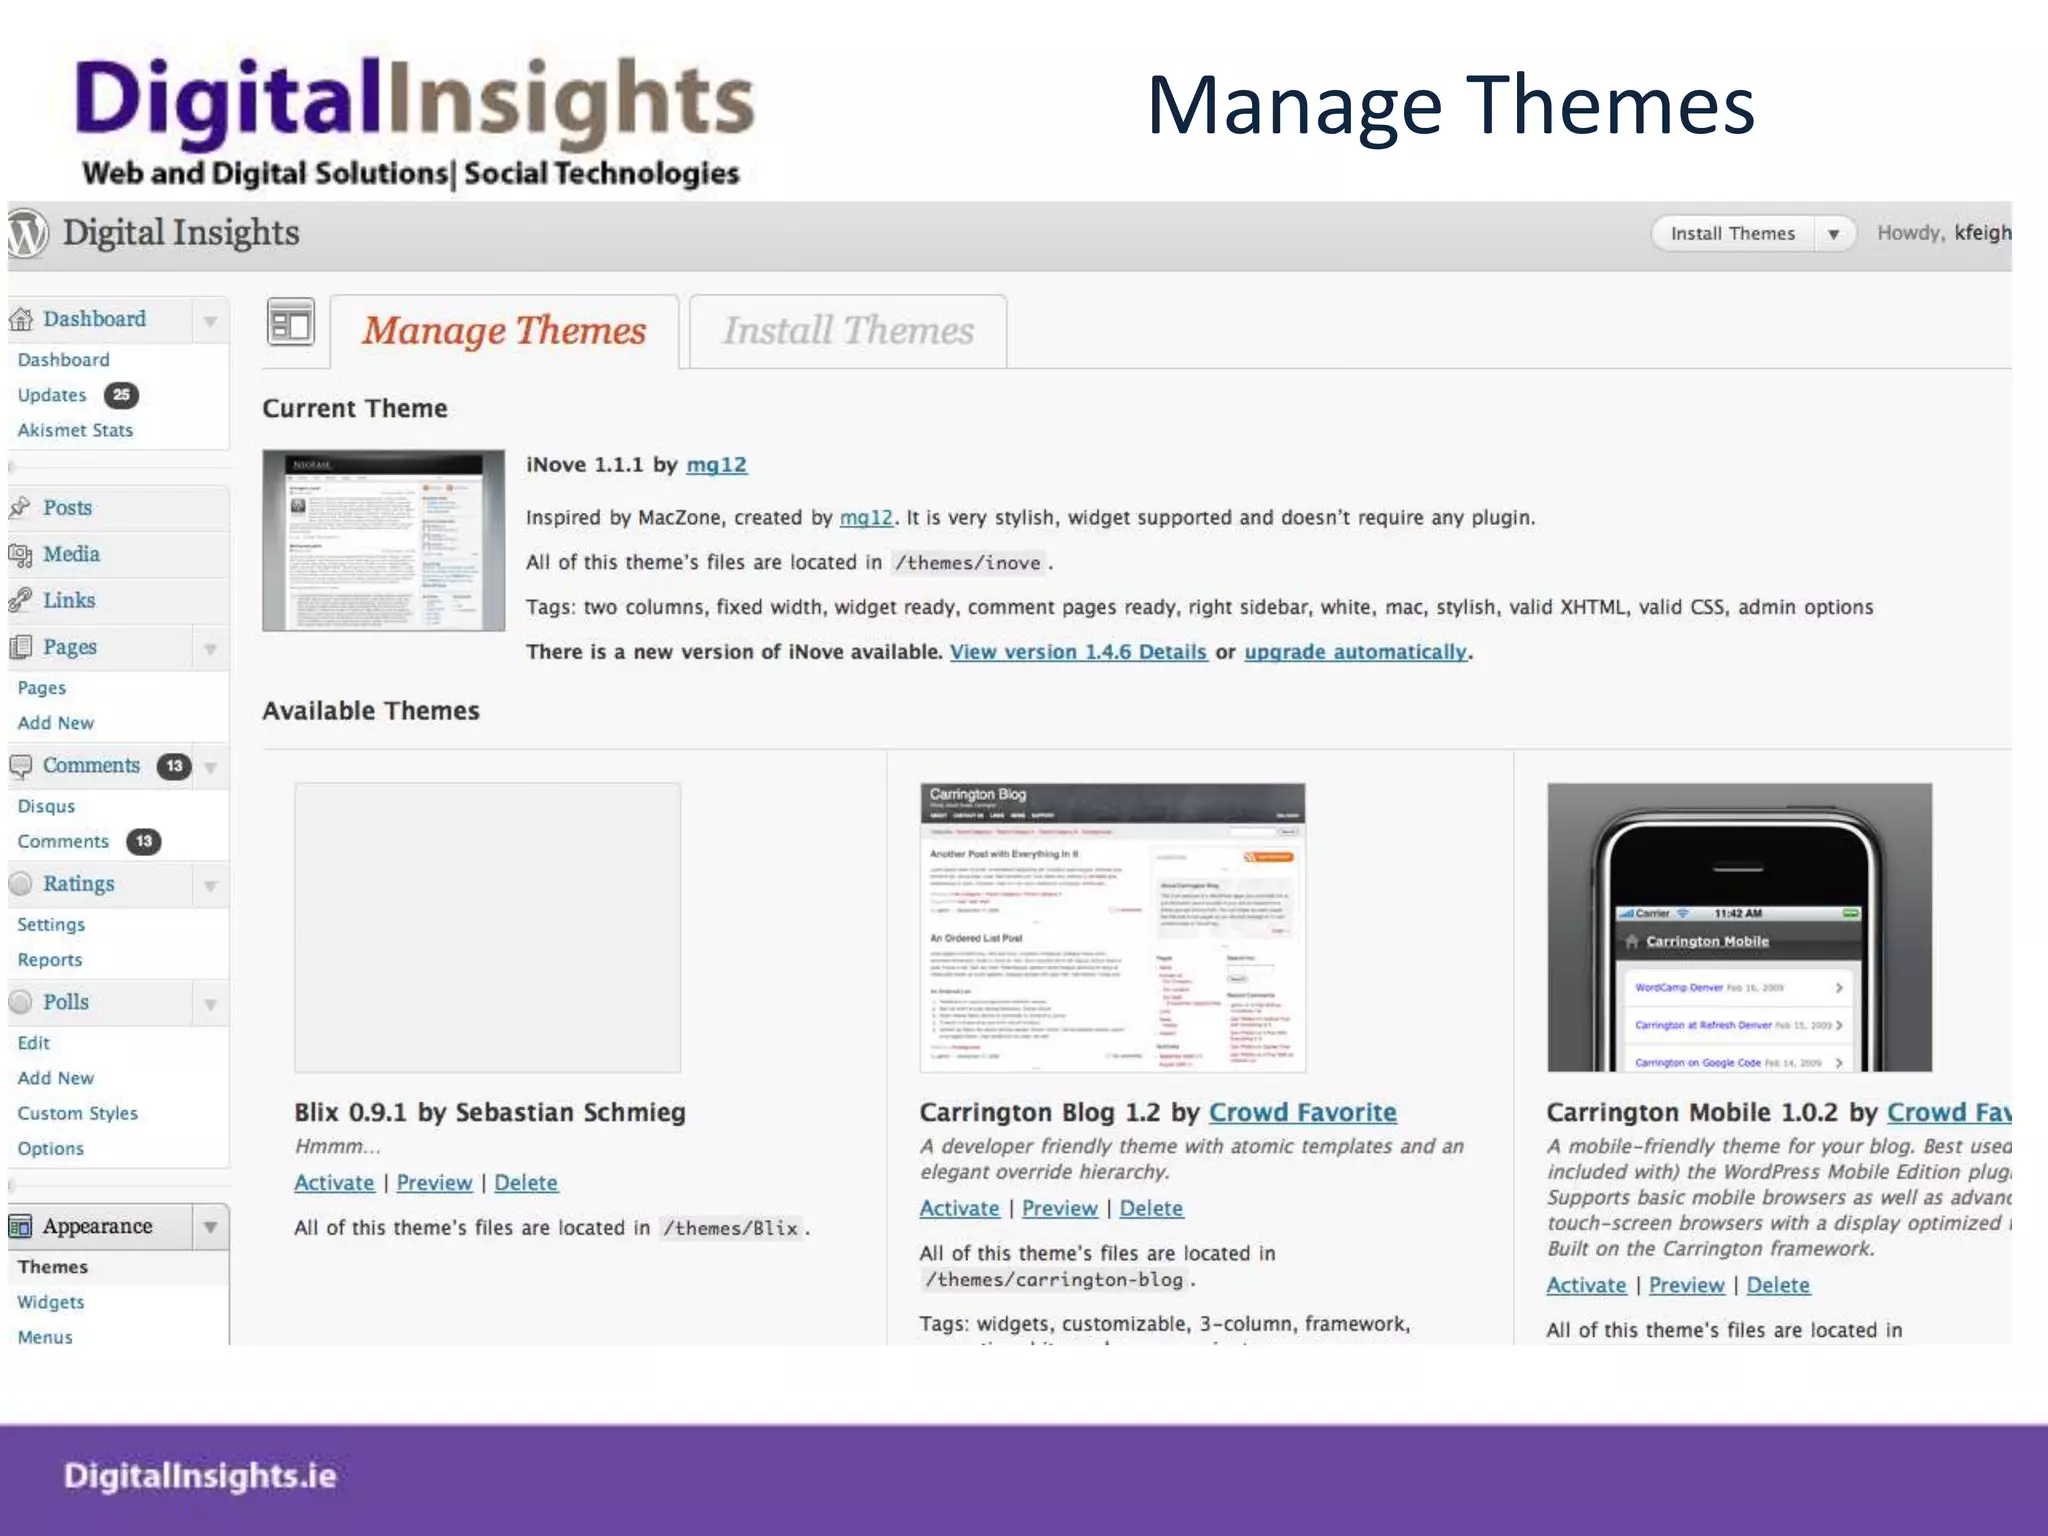Click the Ratings circle icon
Viewport: 2048px width, 1536px height.
(x=20, y=884)
